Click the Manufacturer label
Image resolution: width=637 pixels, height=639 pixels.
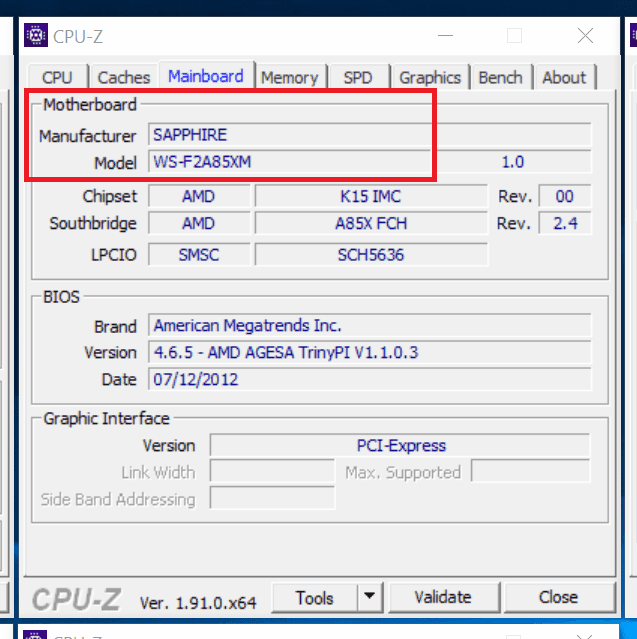coord(88,136)
